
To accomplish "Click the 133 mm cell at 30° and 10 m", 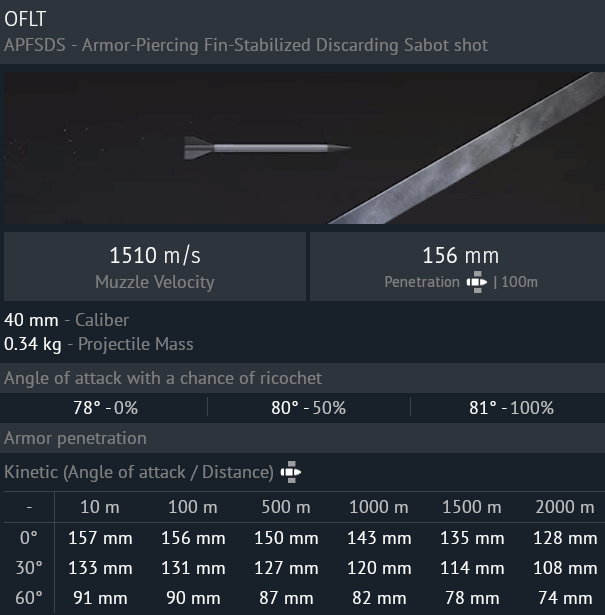I will point(100,568).
